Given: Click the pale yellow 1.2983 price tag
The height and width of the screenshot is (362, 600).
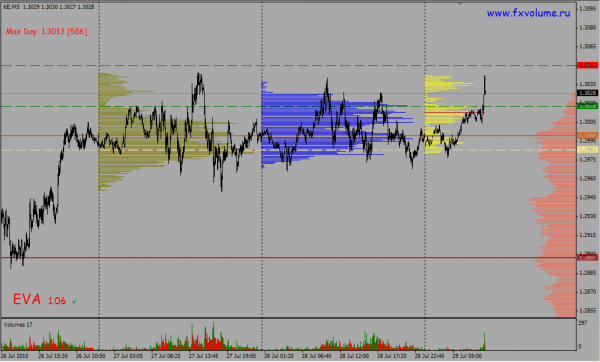Looking at the screenshot, I should coord(587,150).
